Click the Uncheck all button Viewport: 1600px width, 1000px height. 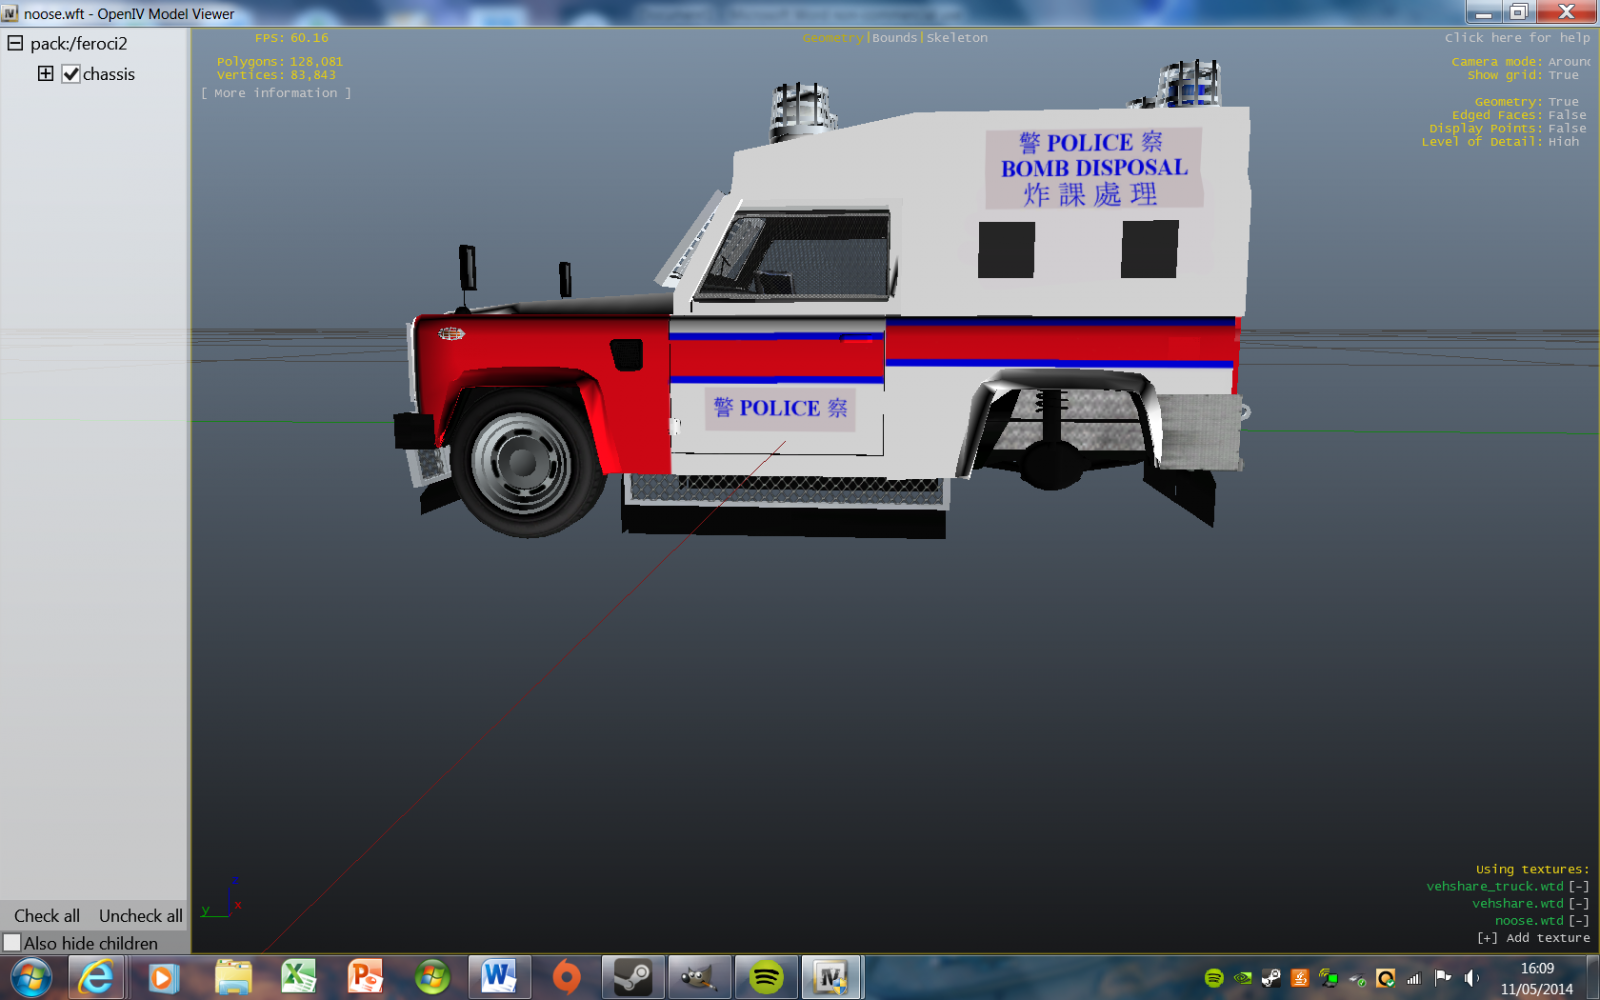pyautogui.click(x=140, y=916)
